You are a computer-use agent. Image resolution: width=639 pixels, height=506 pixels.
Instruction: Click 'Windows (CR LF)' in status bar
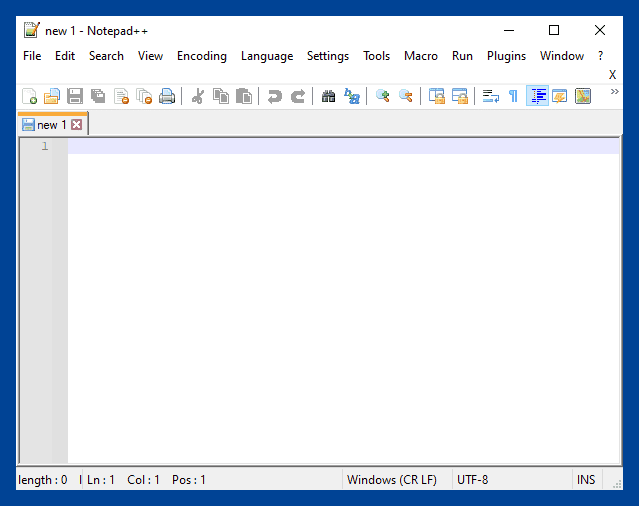(392, 480)
